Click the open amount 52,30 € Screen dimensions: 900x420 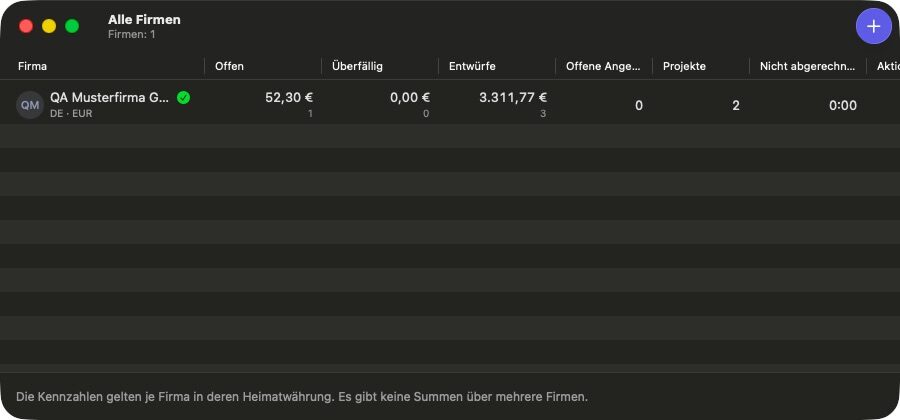289,98
